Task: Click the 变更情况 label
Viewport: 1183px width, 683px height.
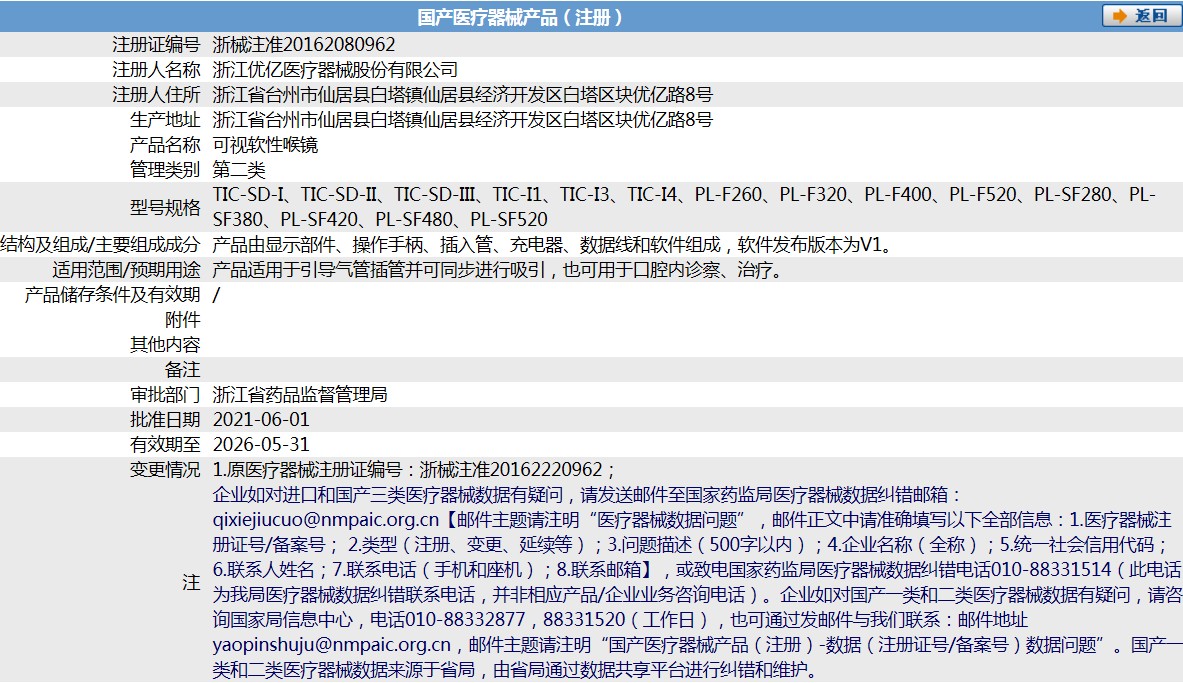Action: click(x=165, y=469)
